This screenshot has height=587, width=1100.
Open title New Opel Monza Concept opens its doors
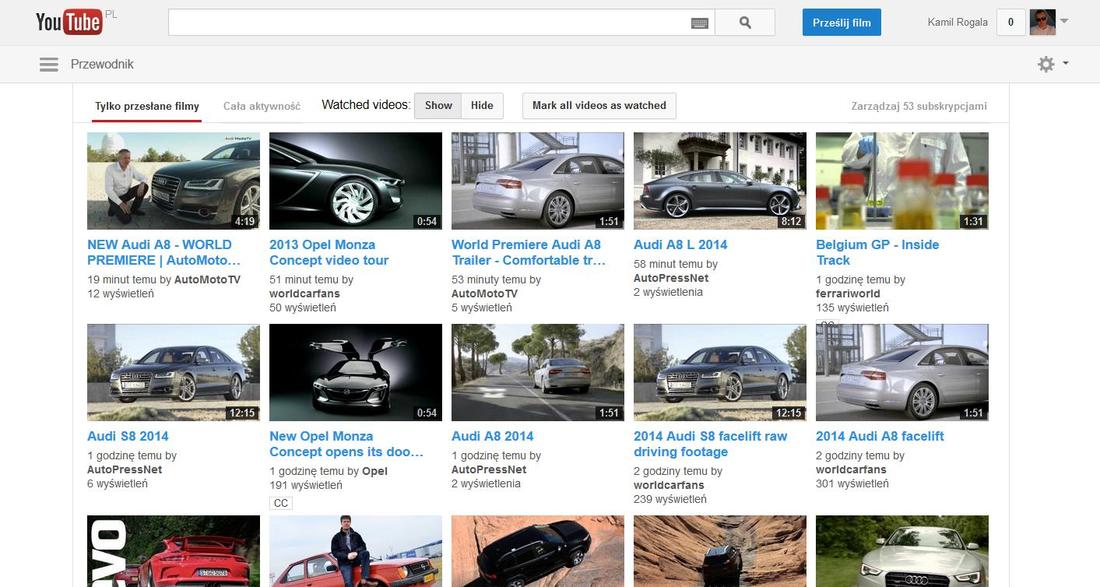[347, 444]
